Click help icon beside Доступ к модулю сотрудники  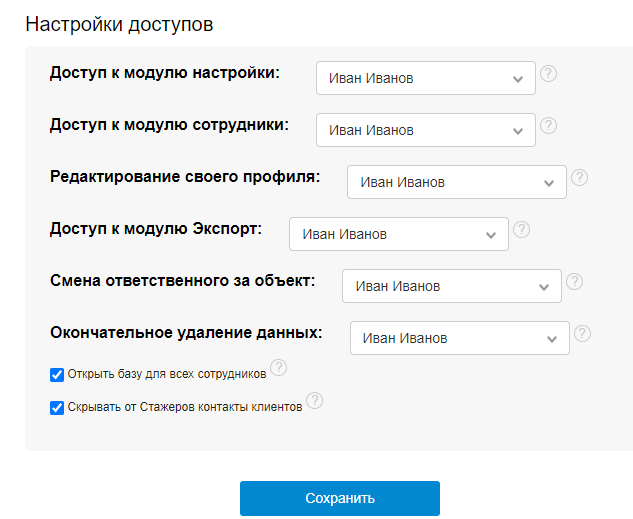(x=548, y=126)
